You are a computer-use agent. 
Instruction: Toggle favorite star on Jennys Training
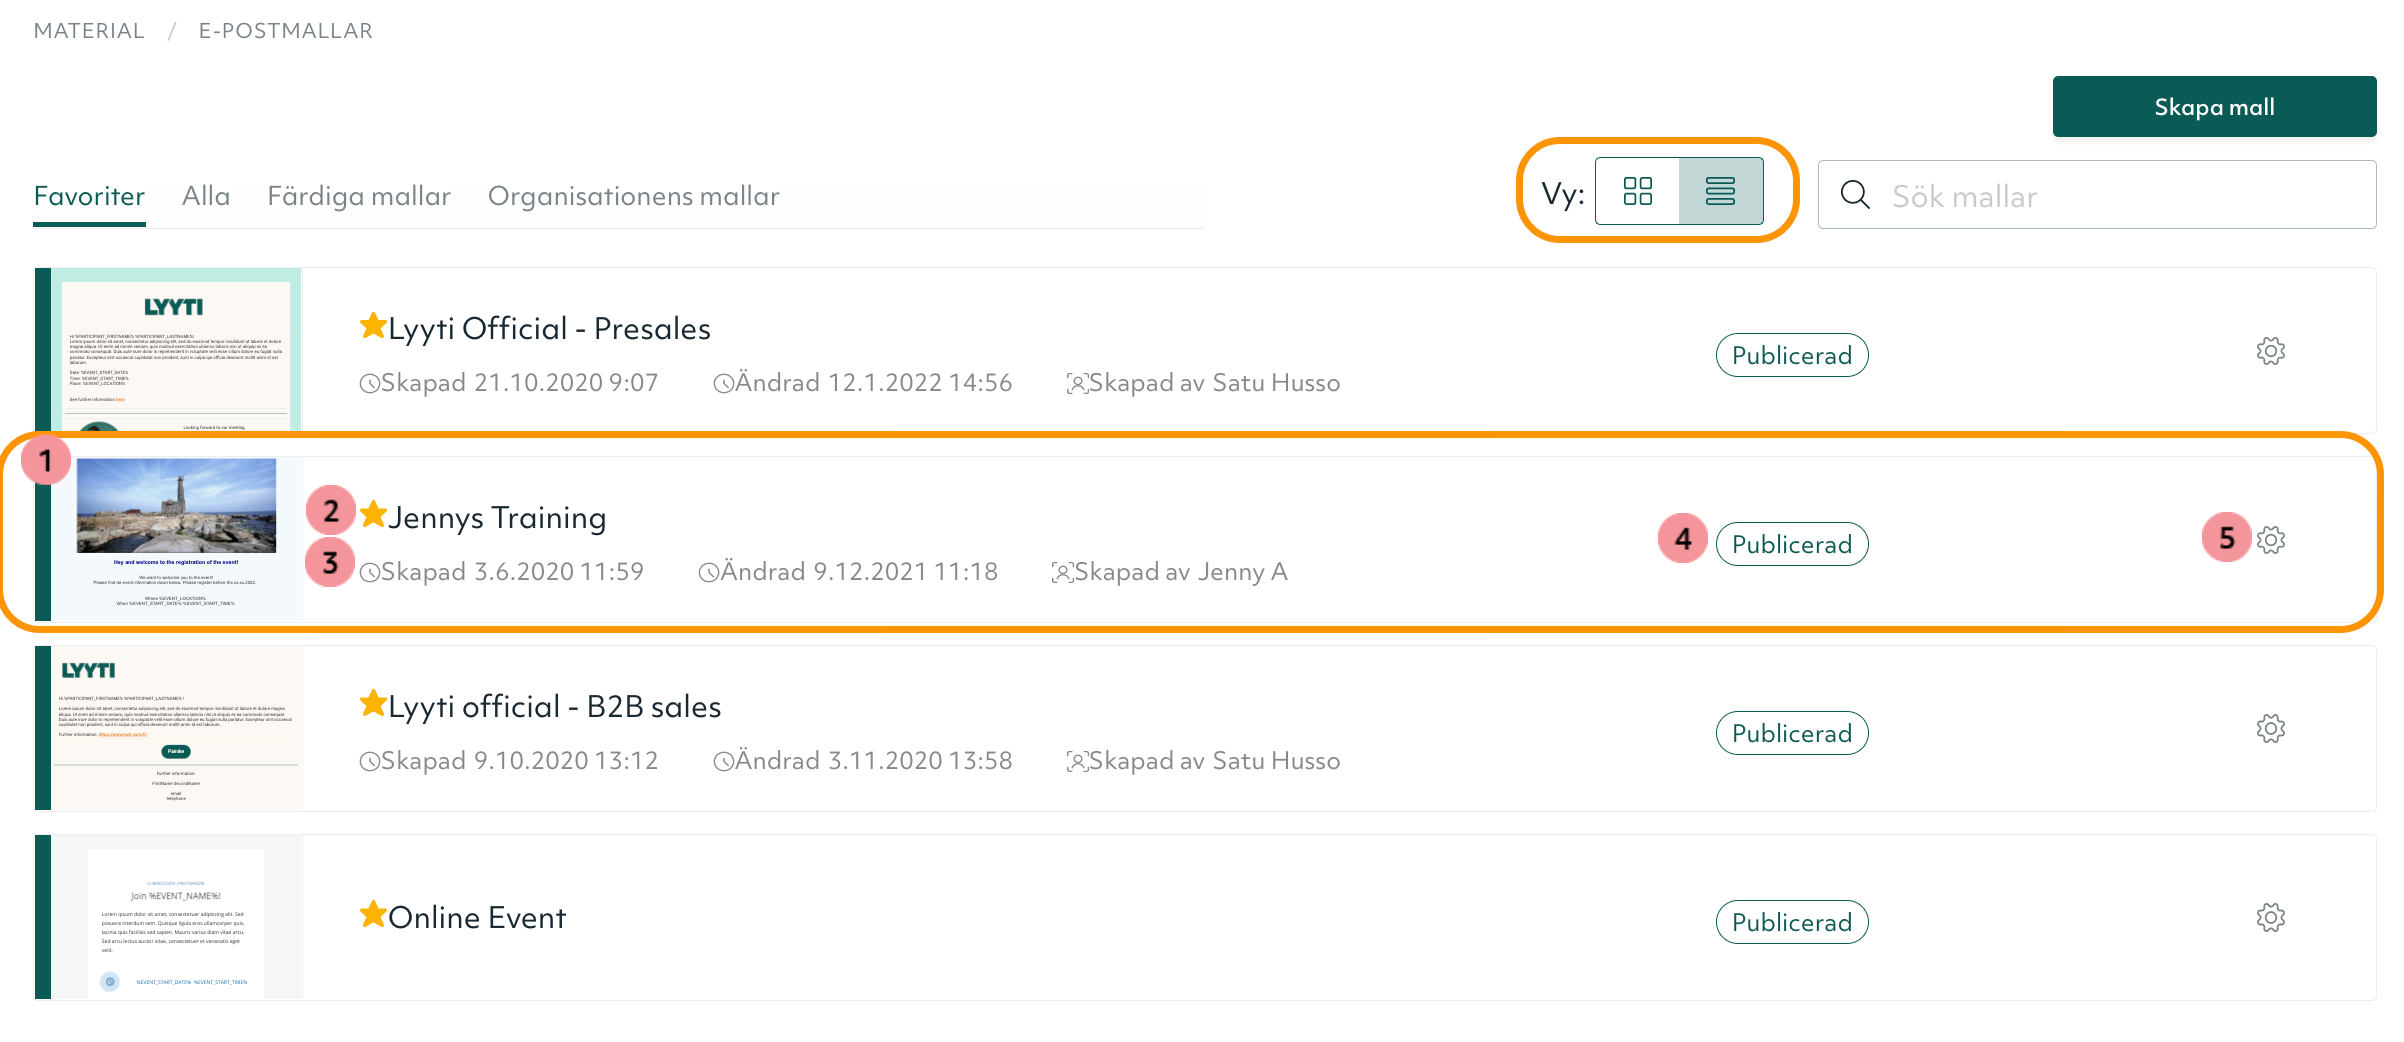click(373, 515)
